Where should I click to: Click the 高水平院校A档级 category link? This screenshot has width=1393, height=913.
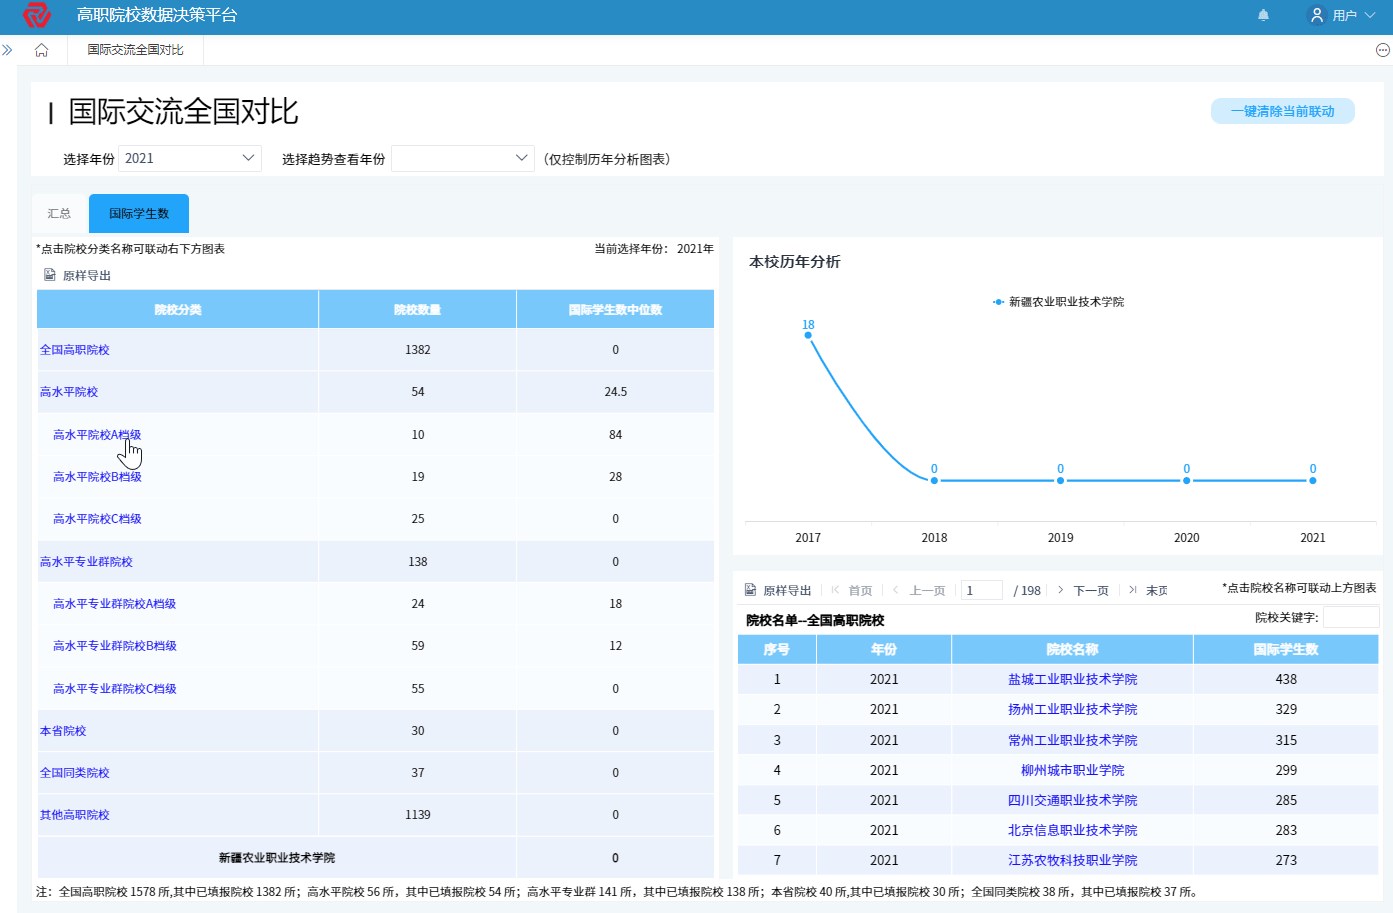pos(97,435)
